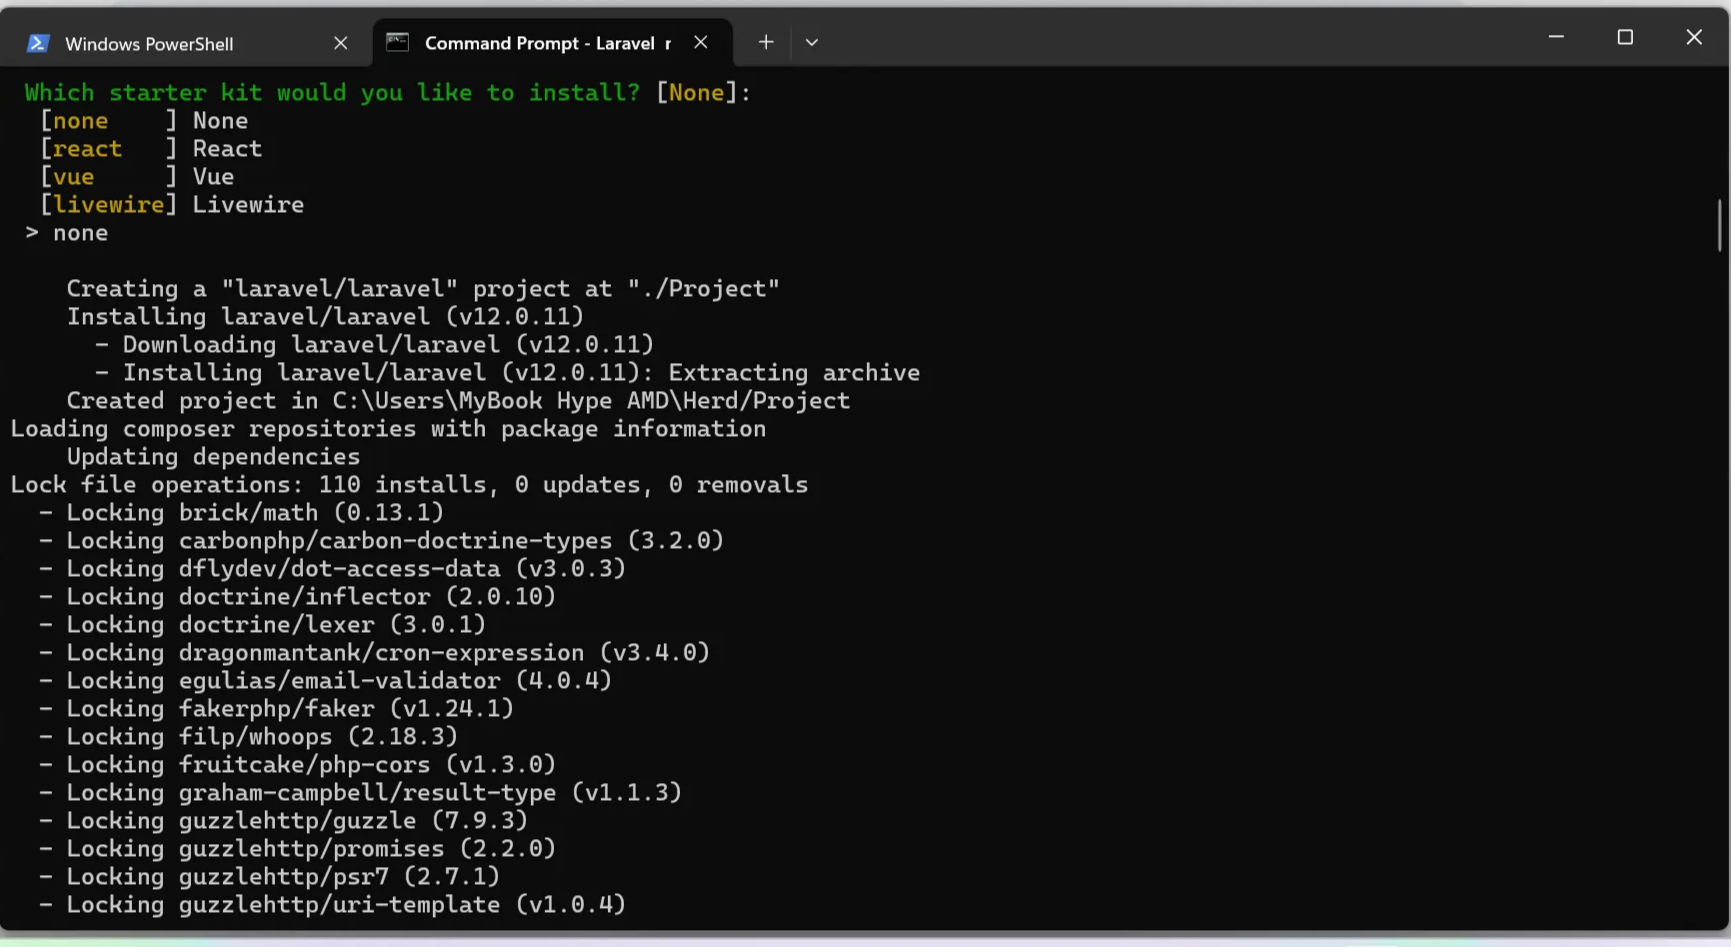Click the vertical scrollbar thumb

(x=1720, y=225)
